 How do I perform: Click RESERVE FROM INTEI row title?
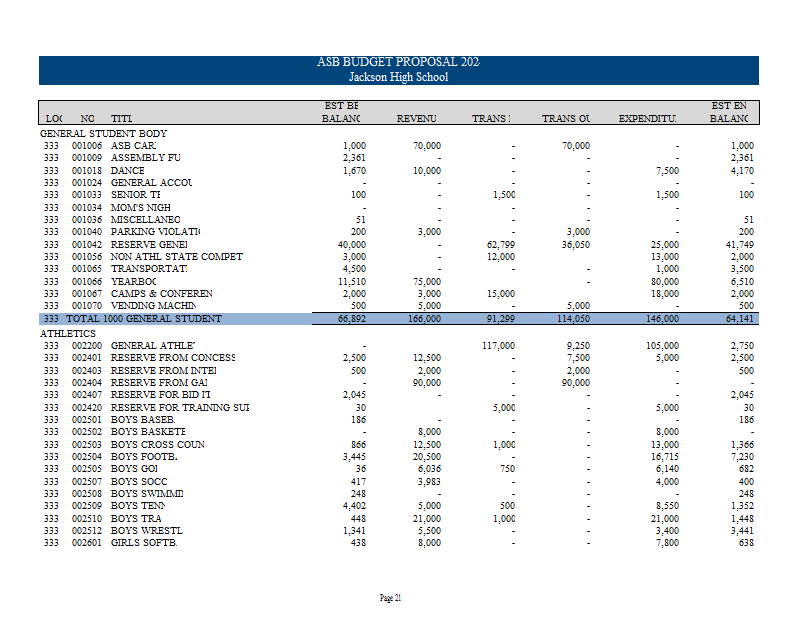click(x=164, y=371)
